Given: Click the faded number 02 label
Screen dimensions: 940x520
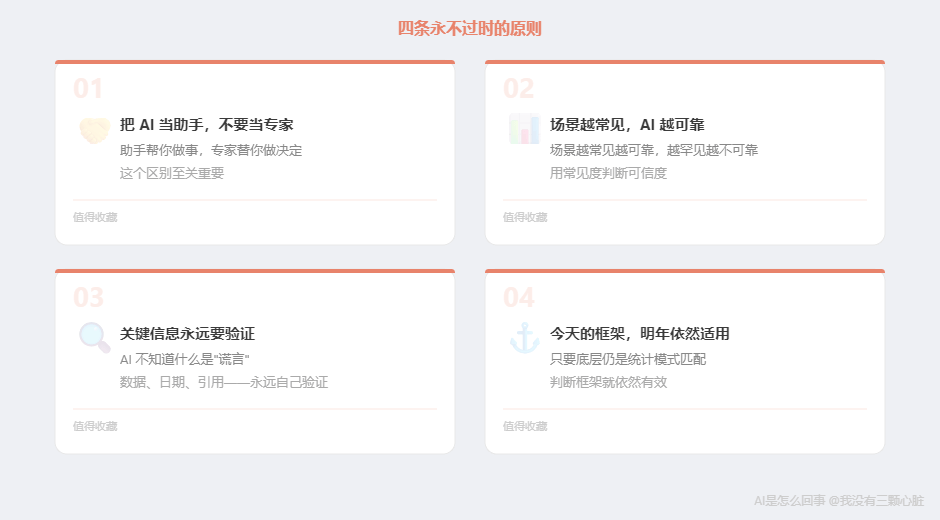Looking at the screenshot, I should coord(518,89).
